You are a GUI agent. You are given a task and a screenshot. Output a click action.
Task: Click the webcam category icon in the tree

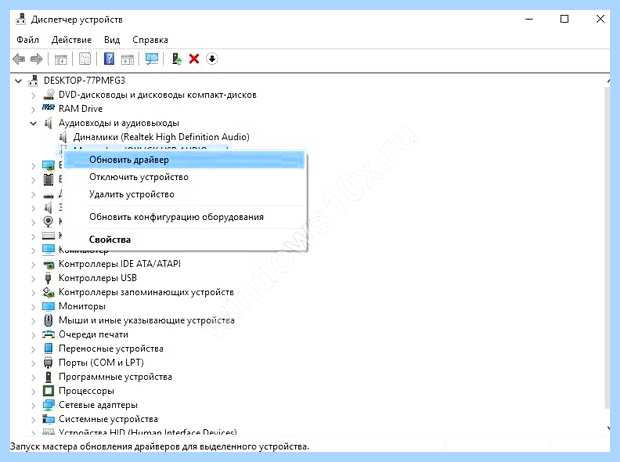pyautogui.click(x=48, y=221)
